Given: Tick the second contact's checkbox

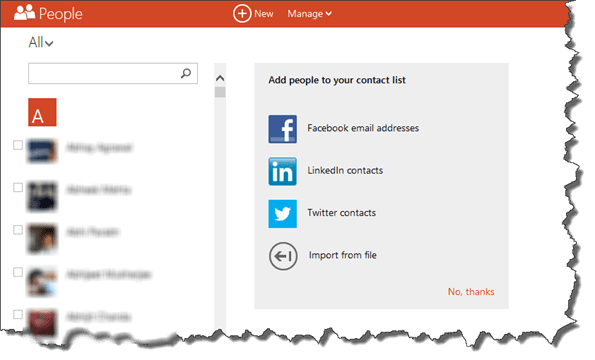Looking at the screenshot, I should point(18,187).
